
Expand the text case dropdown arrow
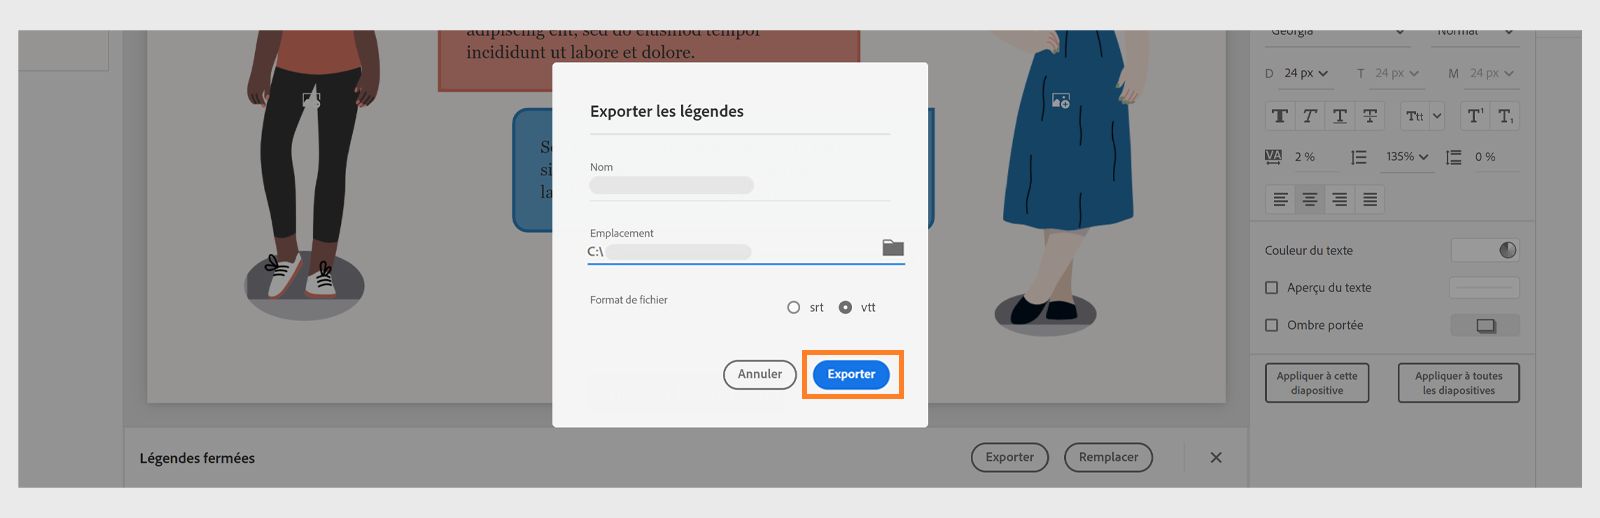click(1437, 116)
